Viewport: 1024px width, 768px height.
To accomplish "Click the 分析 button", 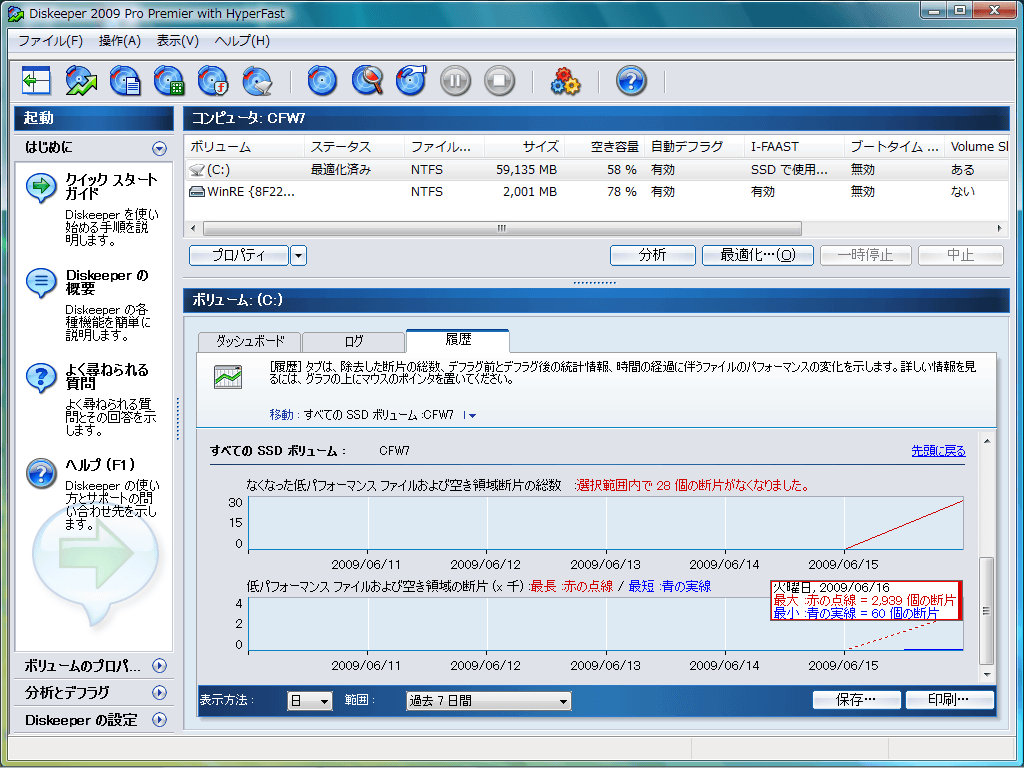I will (652, 255).
